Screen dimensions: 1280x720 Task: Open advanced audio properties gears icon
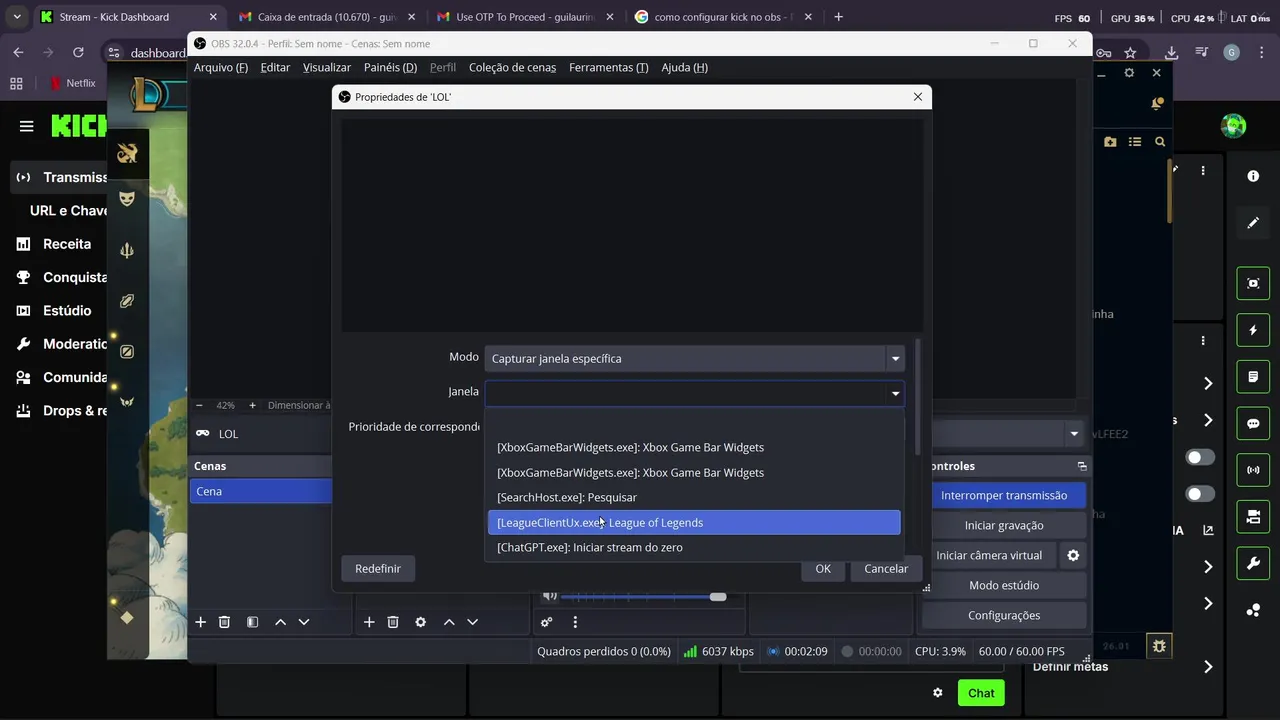click(x=546, y=622)
